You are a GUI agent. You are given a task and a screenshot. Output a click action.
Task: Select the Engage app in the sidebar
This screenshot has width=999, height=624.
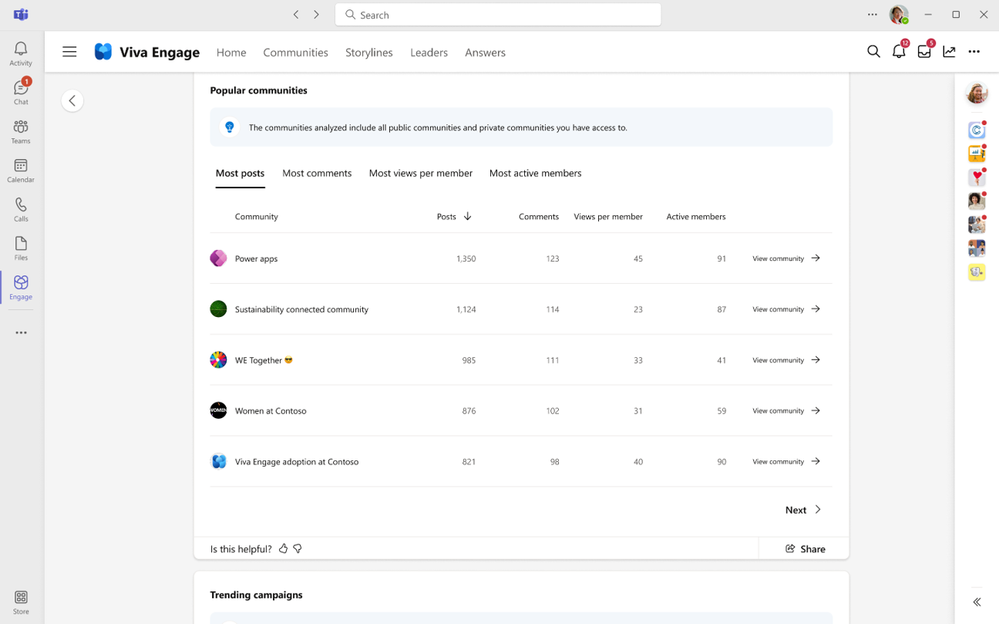point(20,287)
